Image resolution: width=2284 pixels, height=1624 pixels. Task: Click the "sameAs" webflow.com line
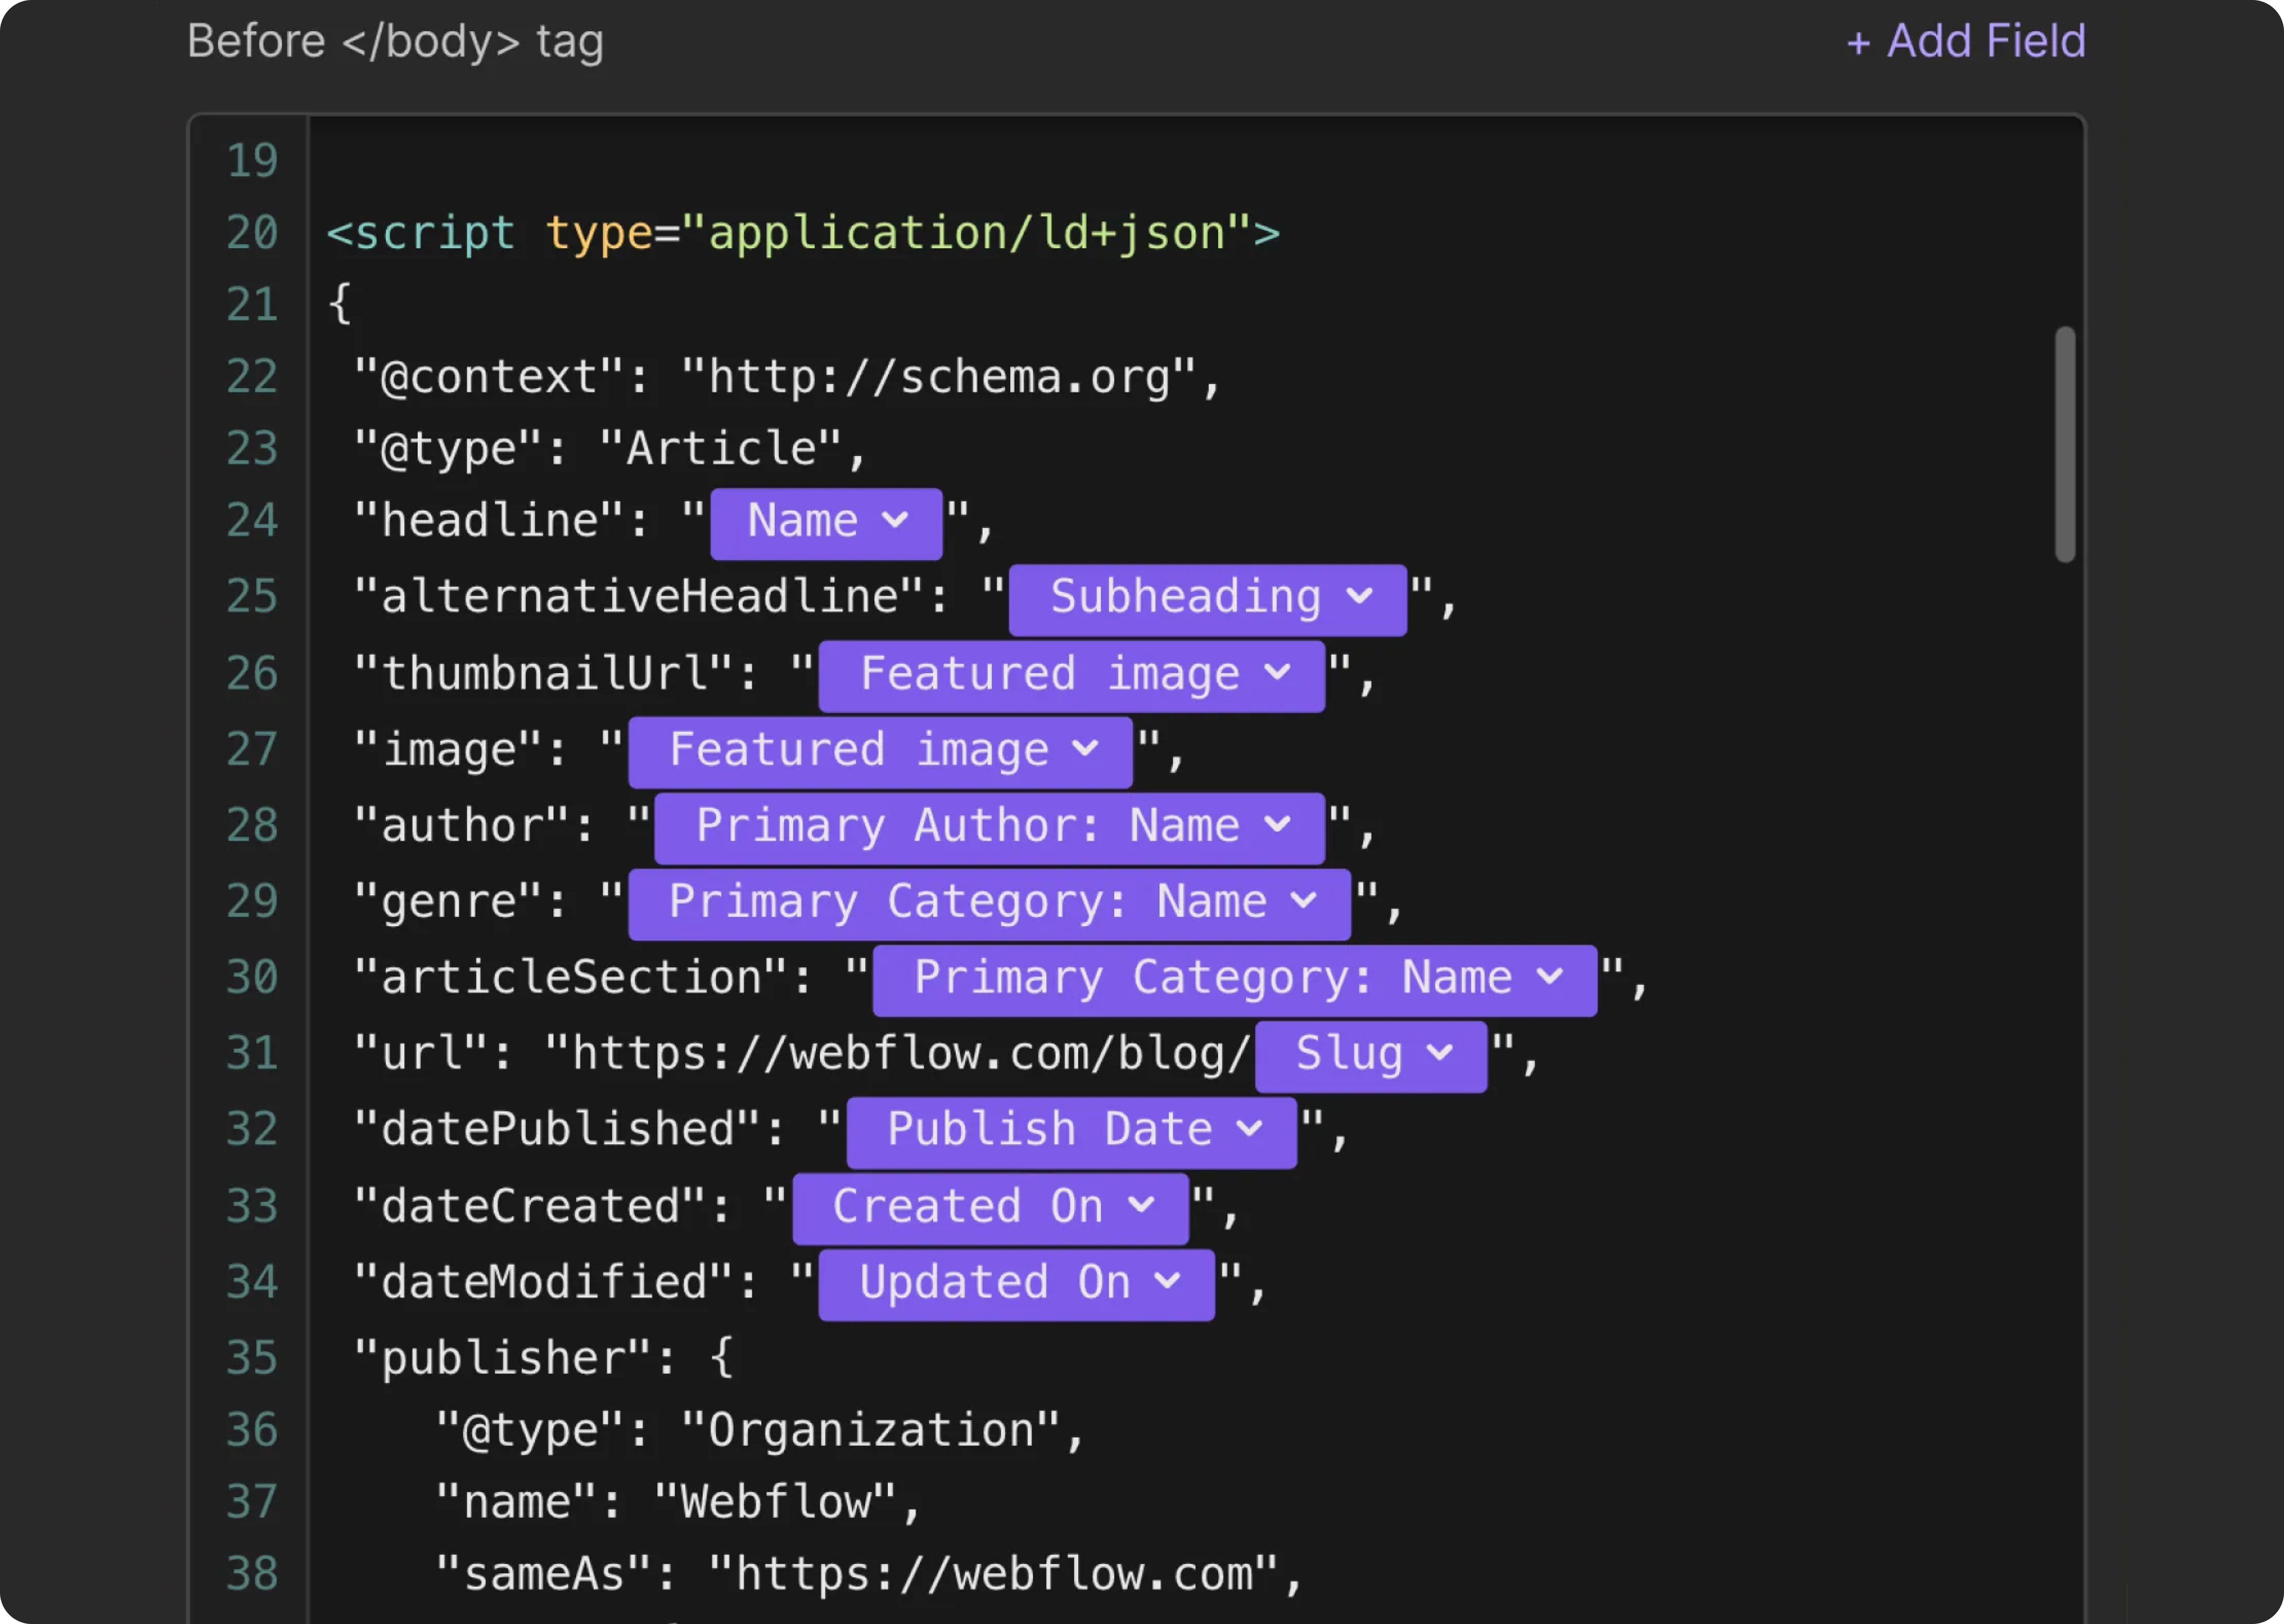tap(869, 1575)
